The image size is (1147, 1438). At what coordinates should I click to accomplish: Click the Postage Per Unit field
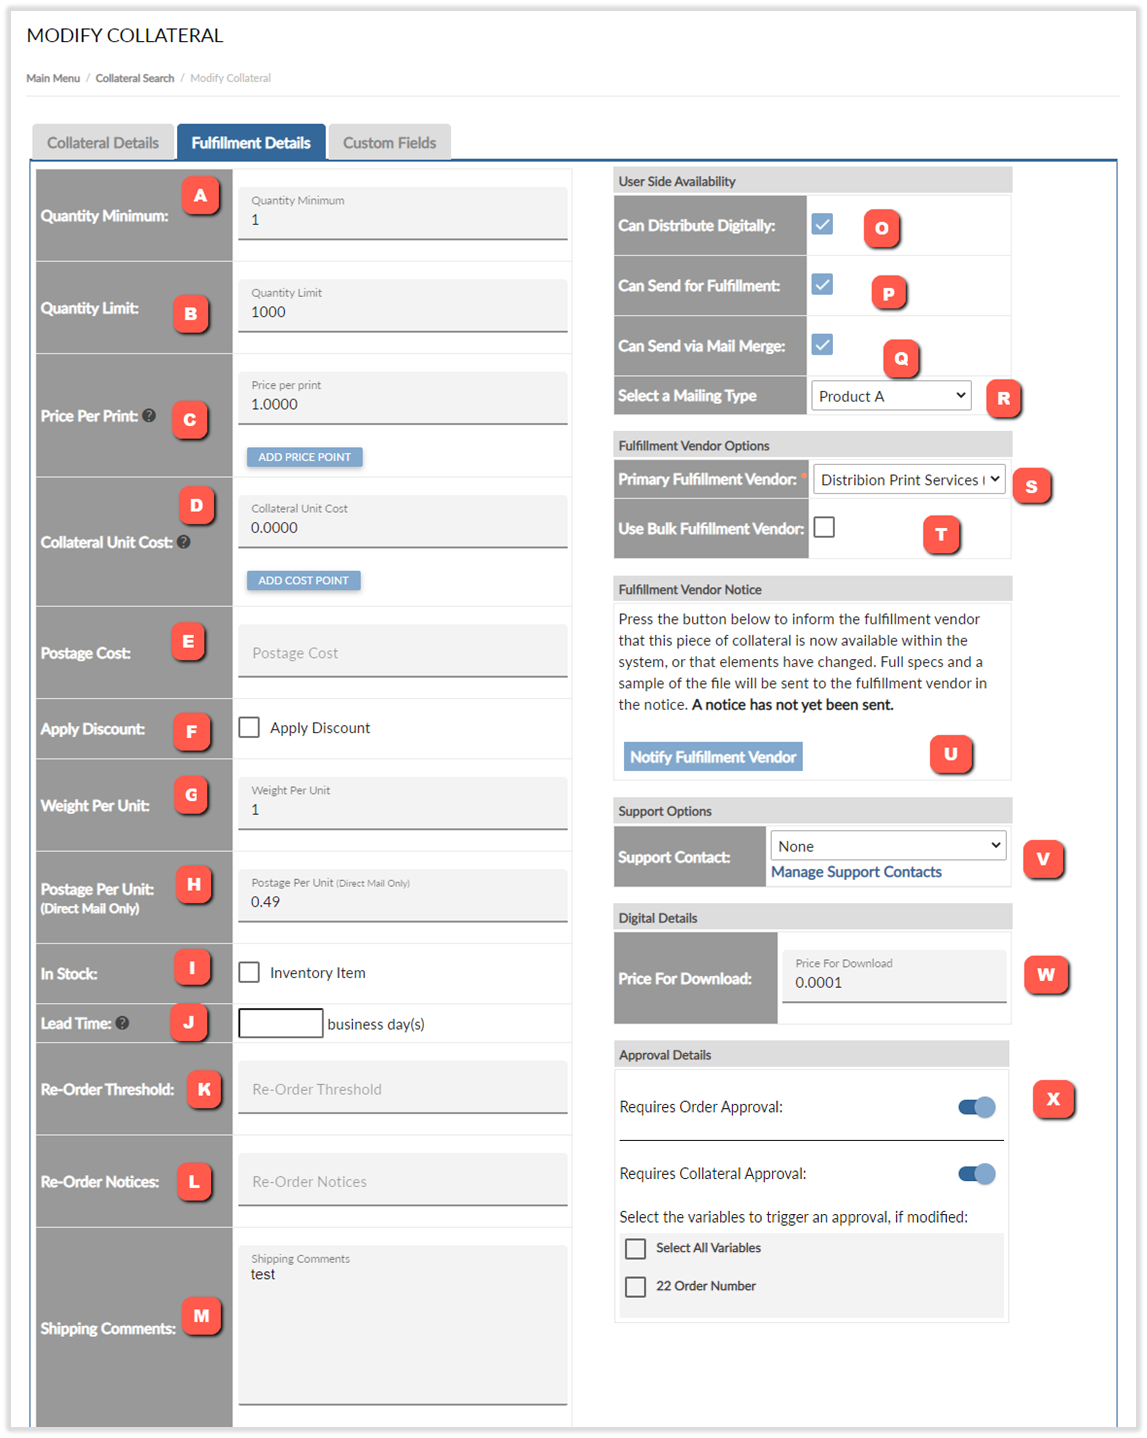point(403,895)
